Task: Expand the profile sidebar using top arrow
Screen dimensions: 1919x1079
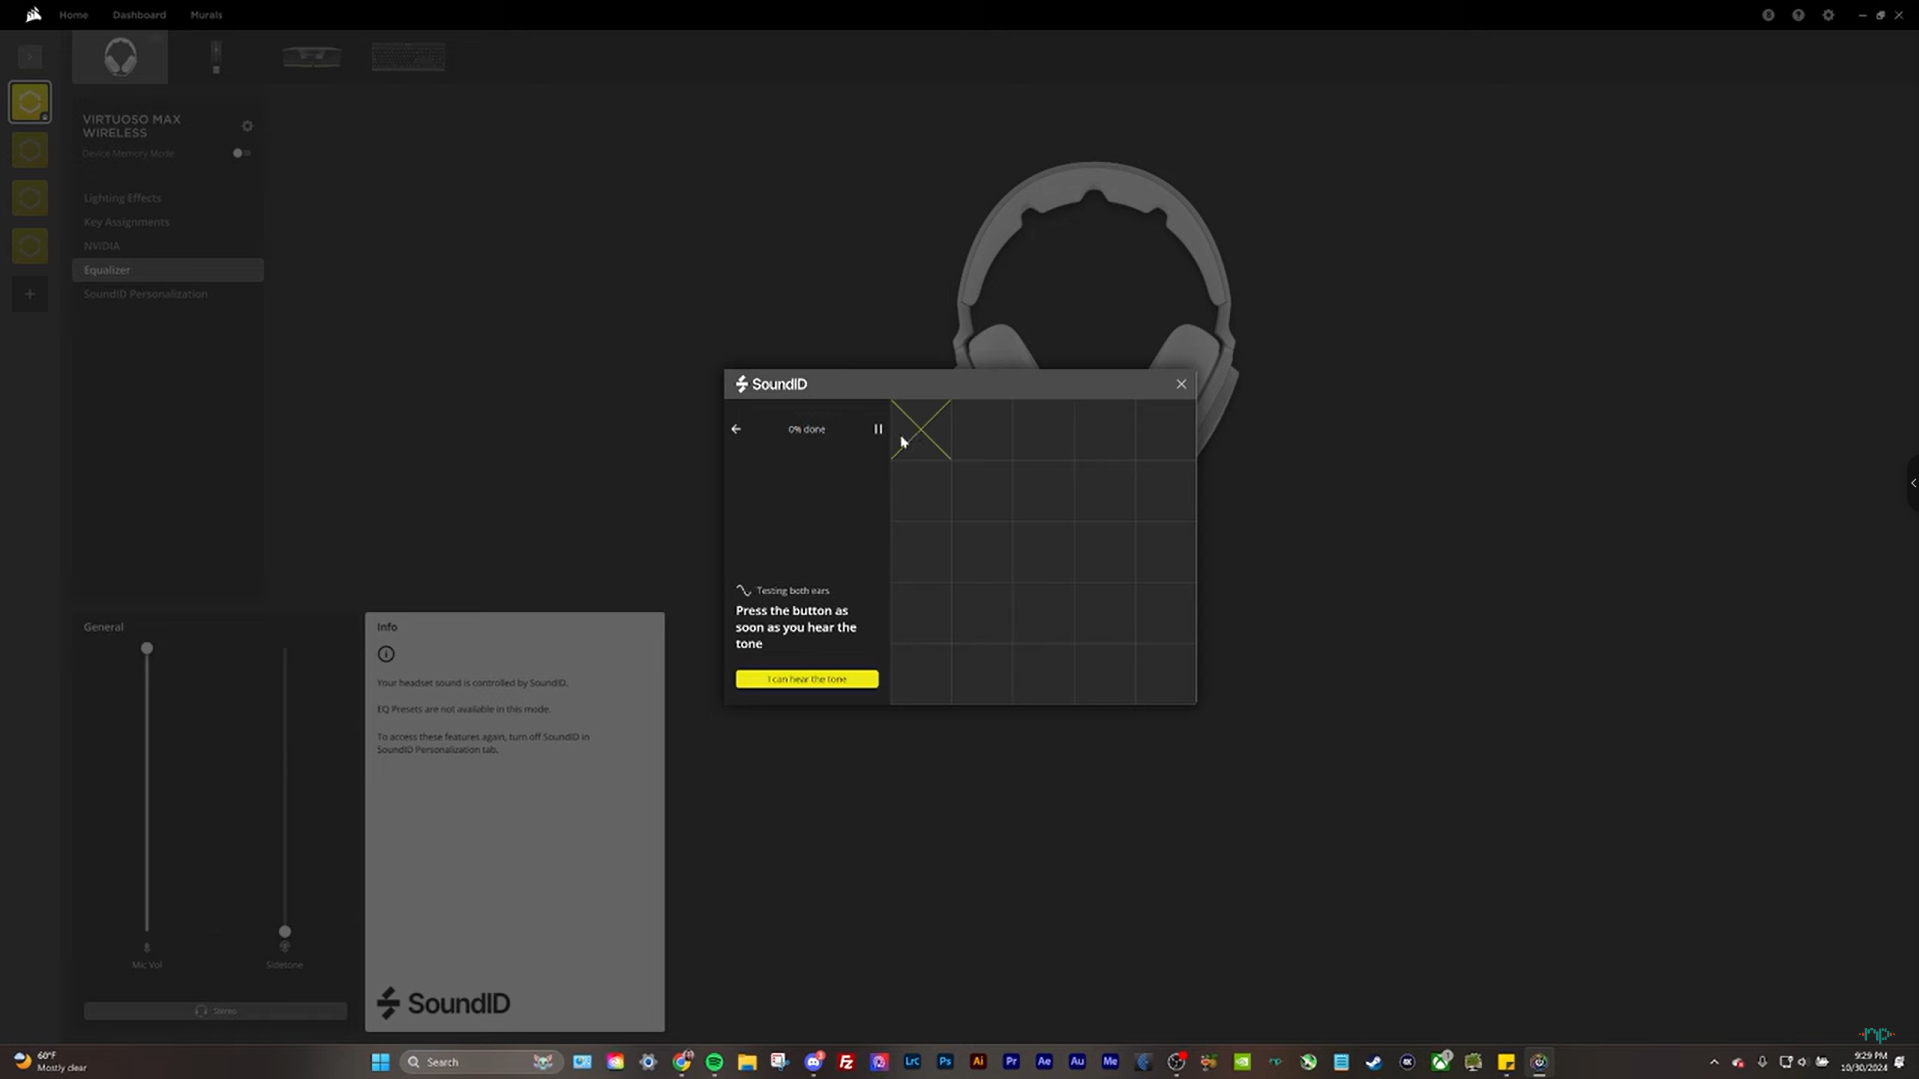Action: 30,57
